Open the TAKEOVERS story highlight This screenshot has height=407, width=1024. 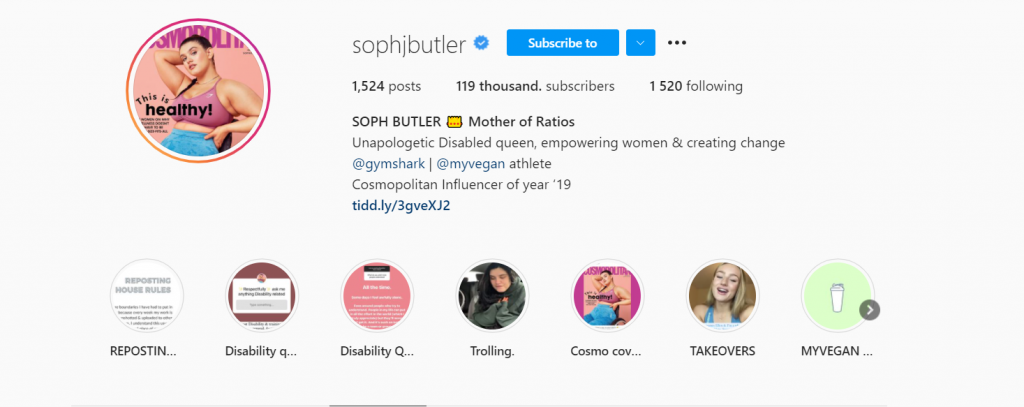point(722,297)
